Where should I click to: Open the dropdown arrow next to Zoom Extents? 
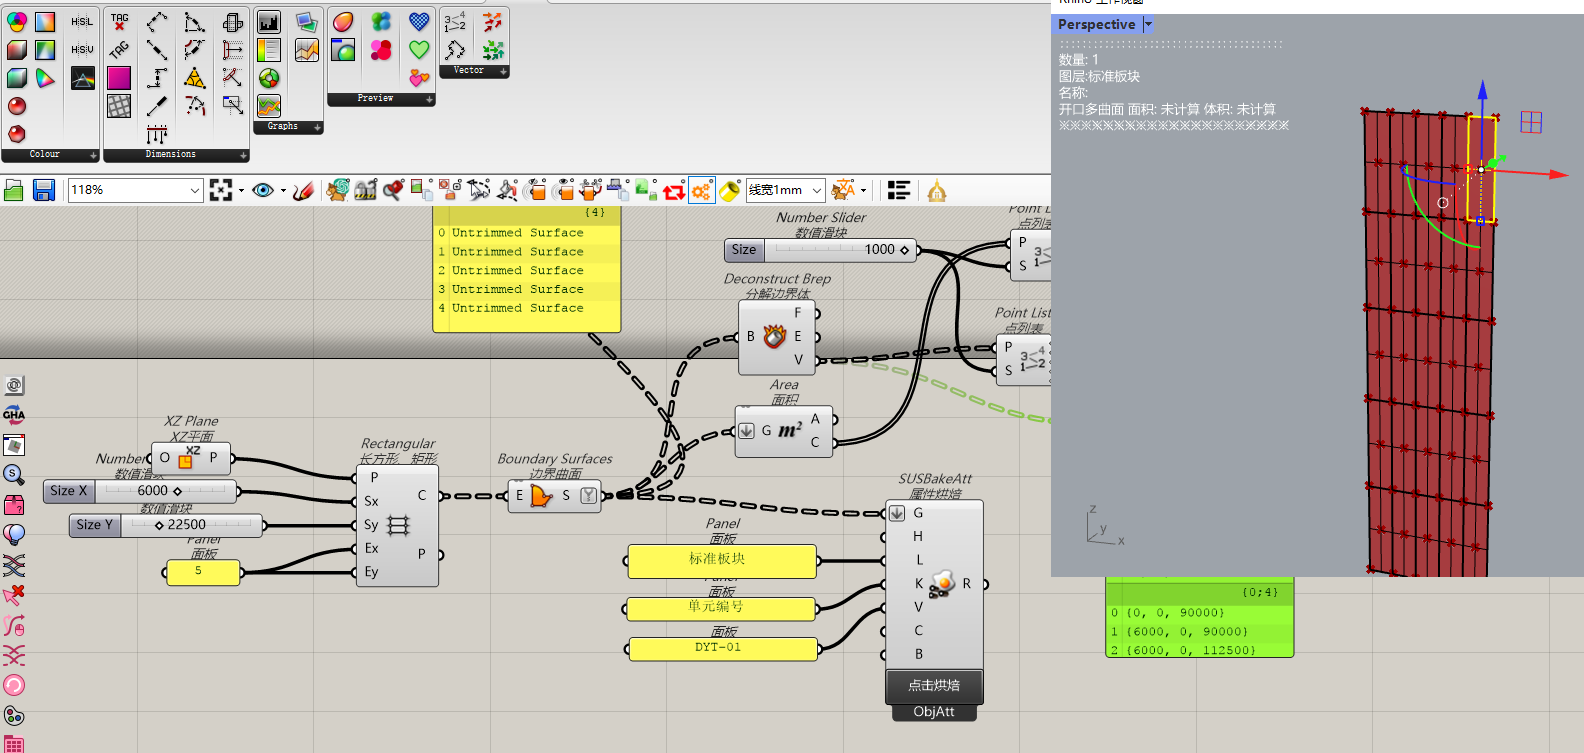click(x=241, y=190)
